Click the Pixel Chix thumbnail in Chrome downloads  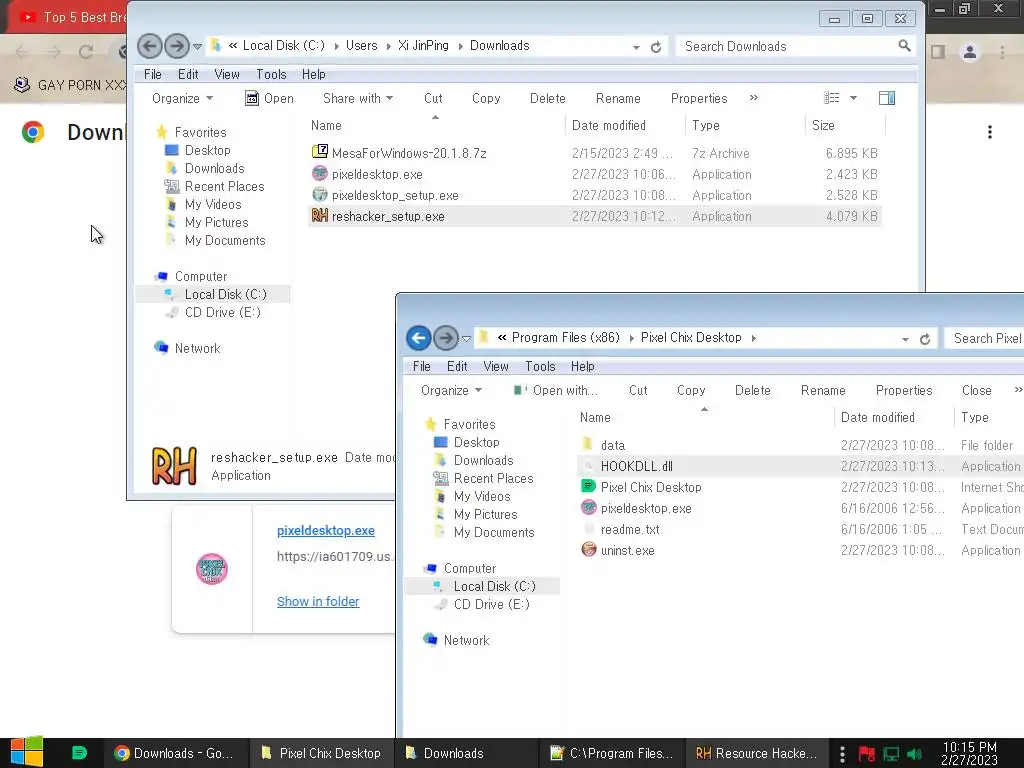point(212,569)
